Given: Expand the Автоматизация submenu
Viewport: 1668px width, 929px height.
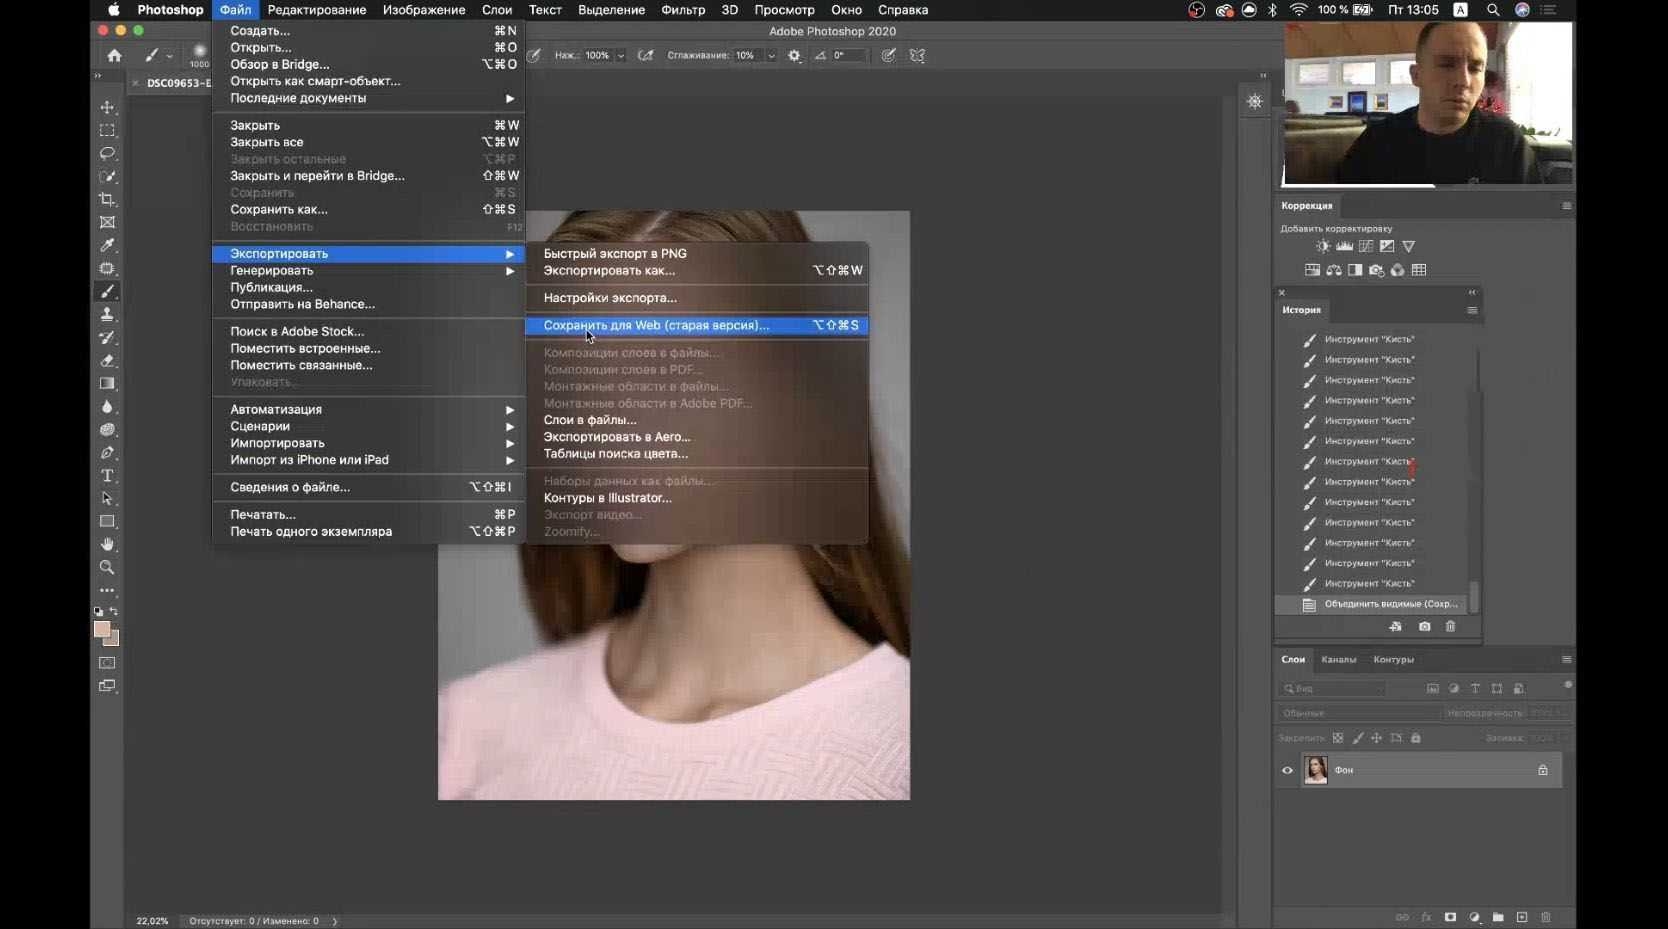Looking at the screenshot, I should [x=368, y=409].
